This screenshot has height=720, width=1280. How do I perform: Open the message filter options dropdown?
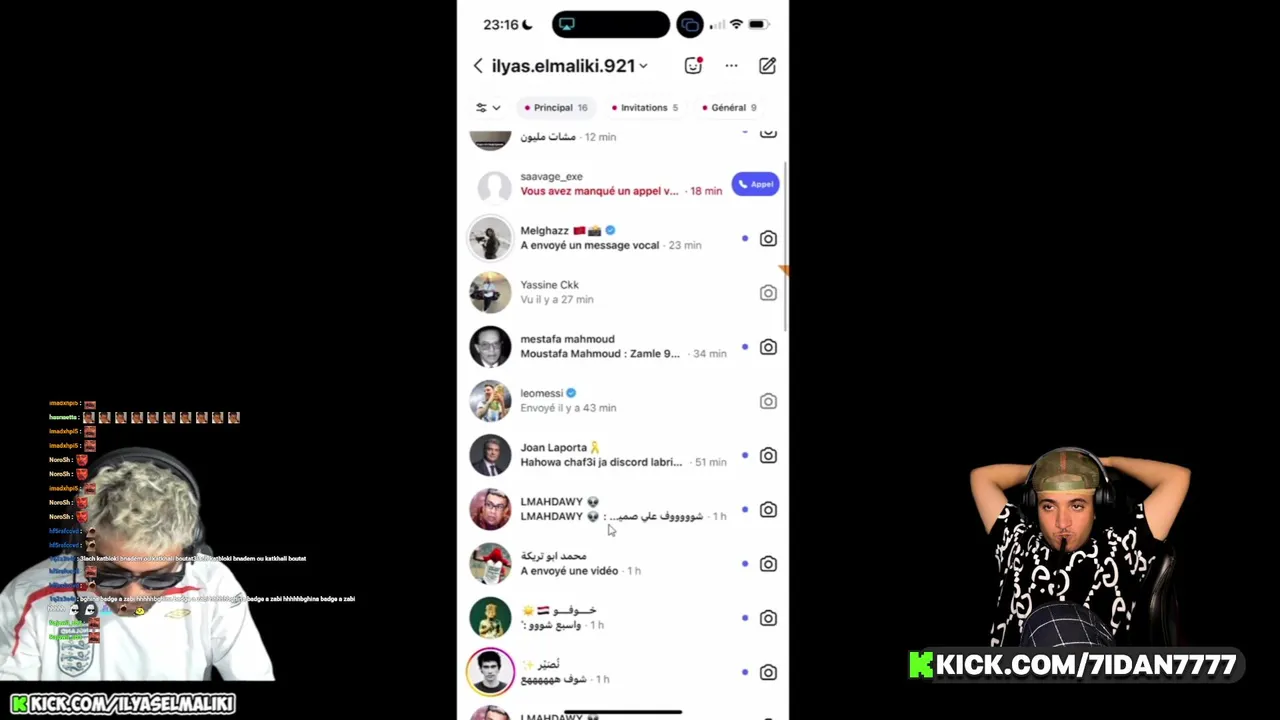point(488,108)
